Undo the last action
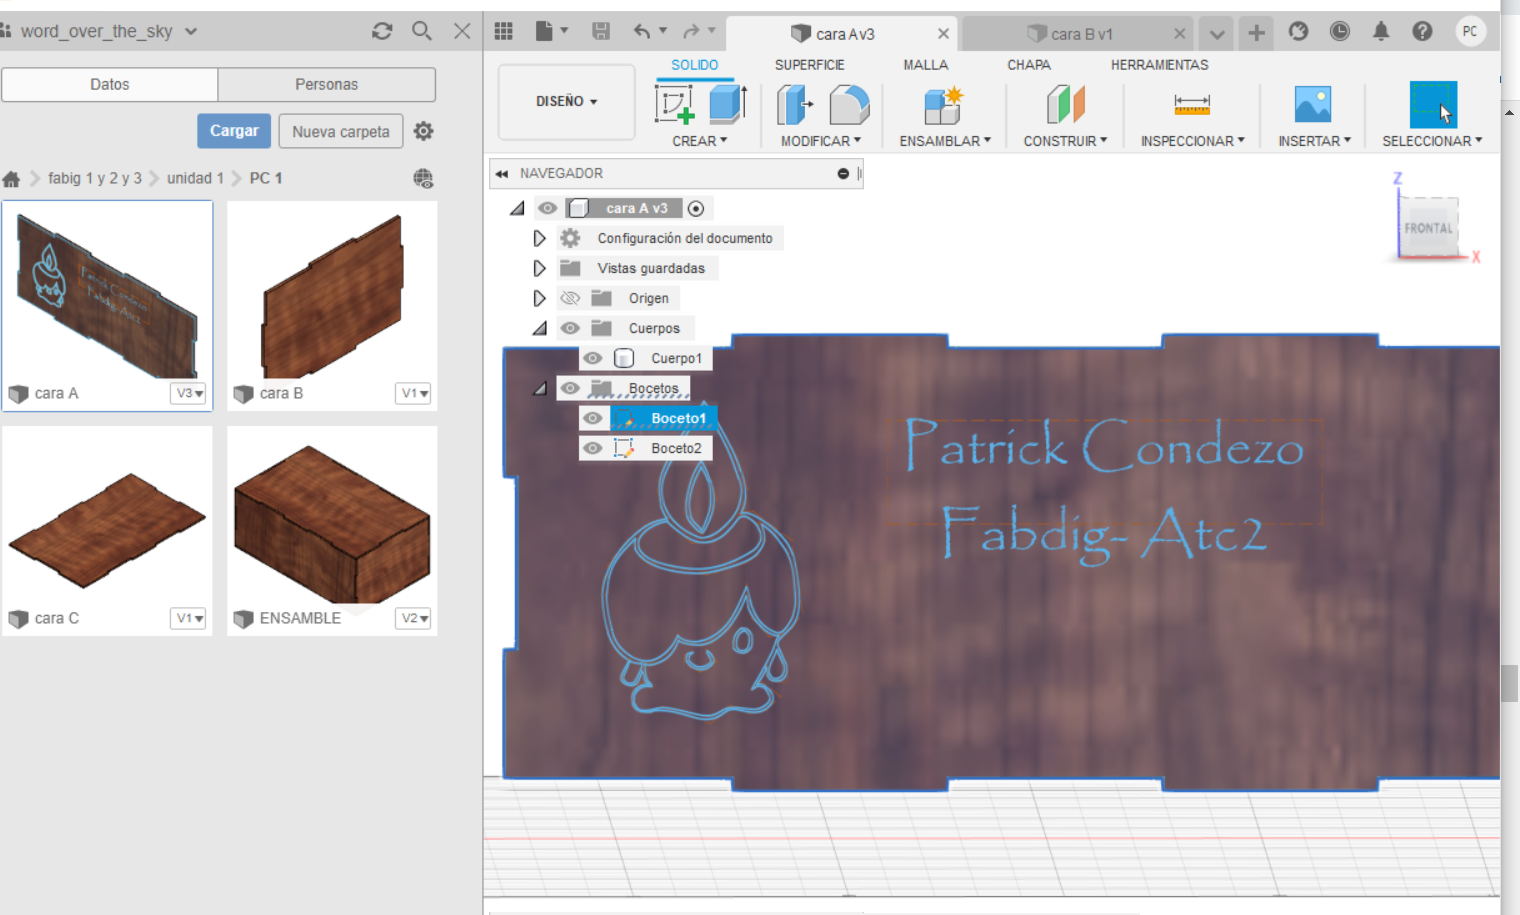This screenshot has height=915, width=1520. 642,31
